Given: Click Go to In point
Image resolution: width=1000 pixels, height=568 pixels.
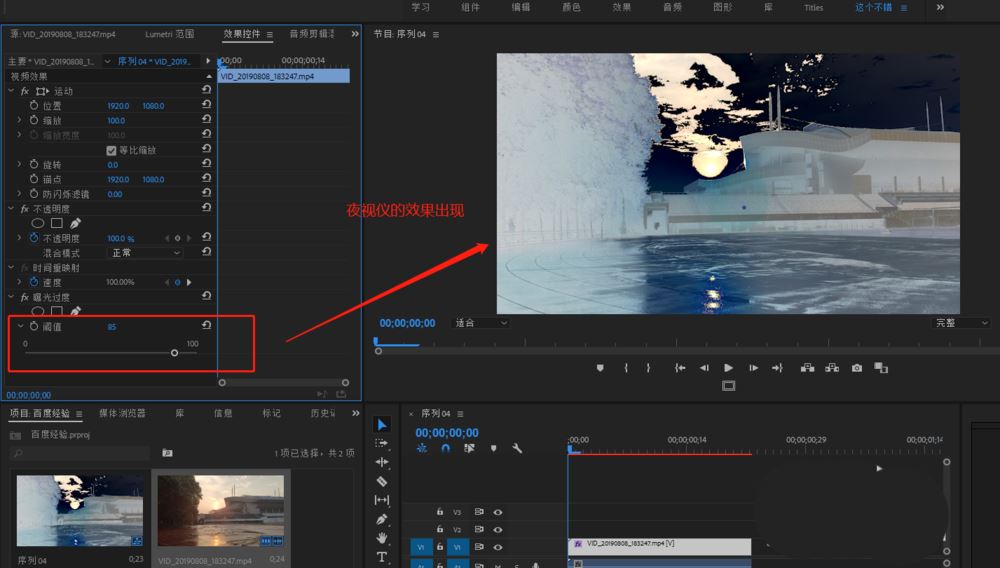Looking at the screenshot, I should tap(680, 368).
